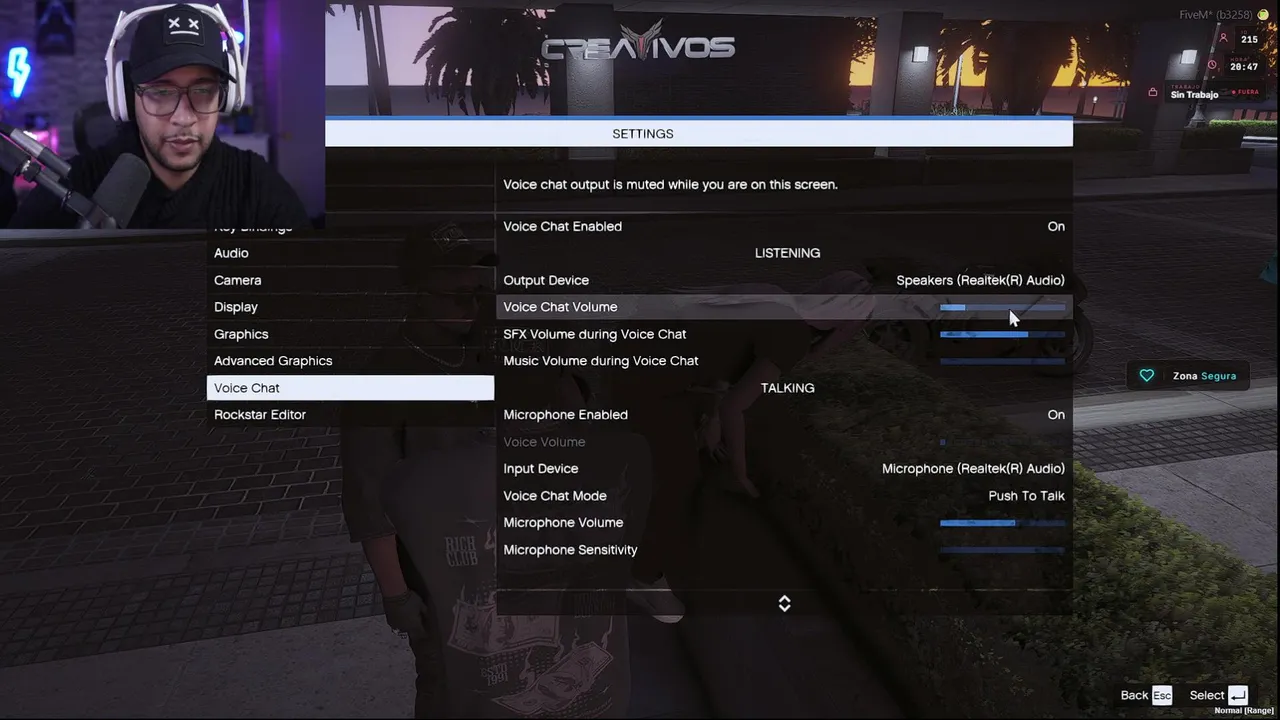Image resolution: width=1280 pixels, height=720 pixels.
Task: Click the streamer webcam overlay
Action: click(x=162, y=114)
